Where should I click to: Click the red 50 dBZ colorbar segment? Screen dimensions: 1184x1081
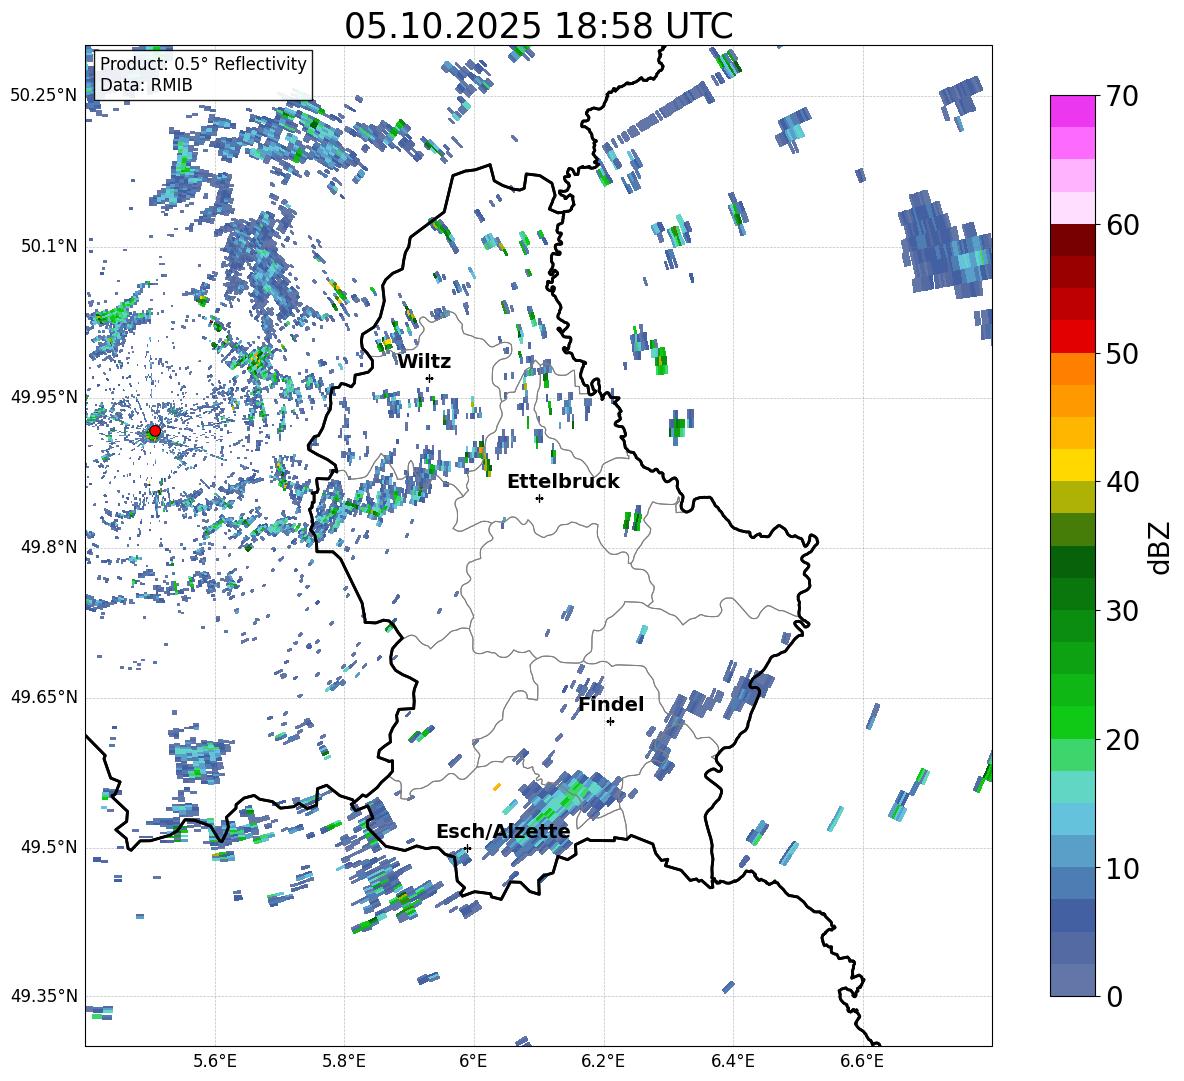pyautogui.click(x=1072, y=337)
